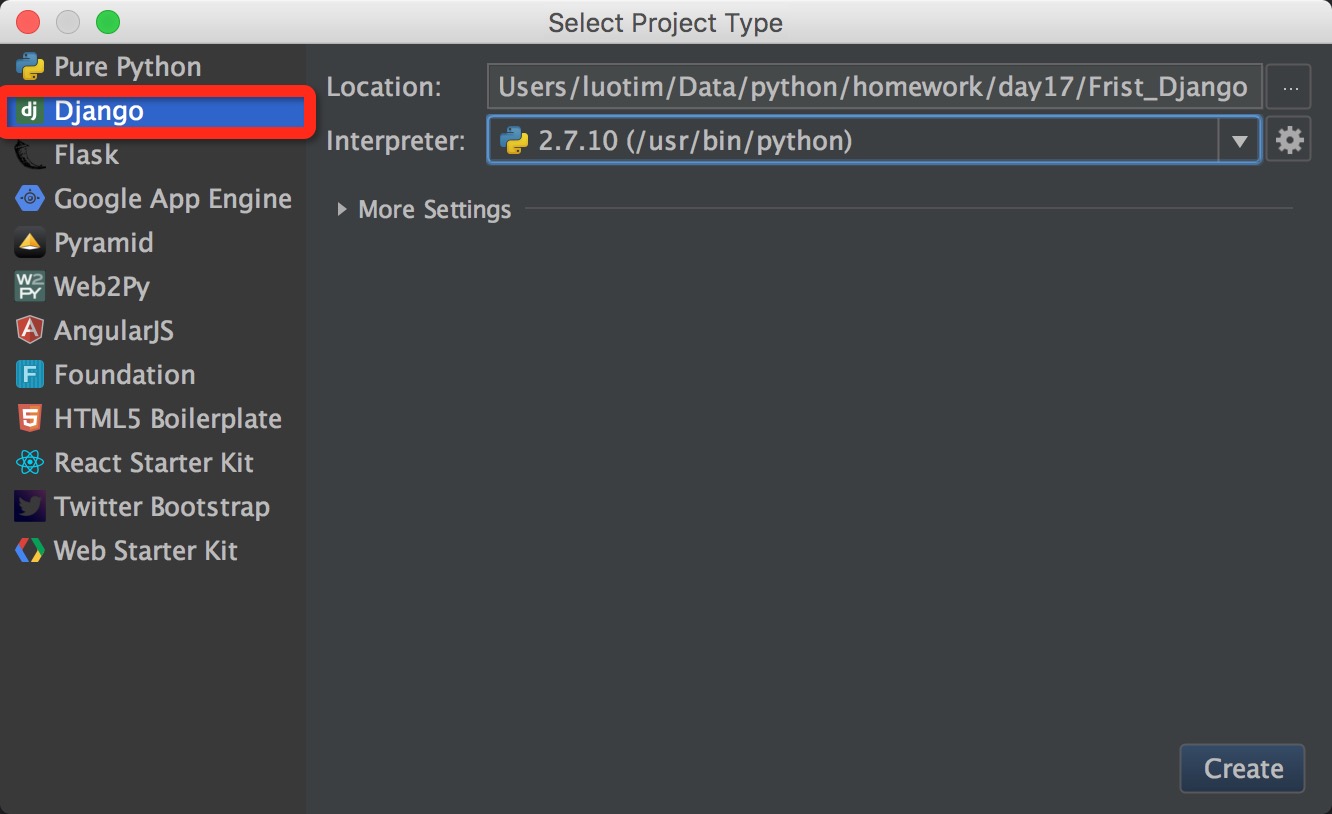Select the 2.7.10 interpreter combo box text
Viewport: 1332px width, 814px height.
tap(695, 141)
